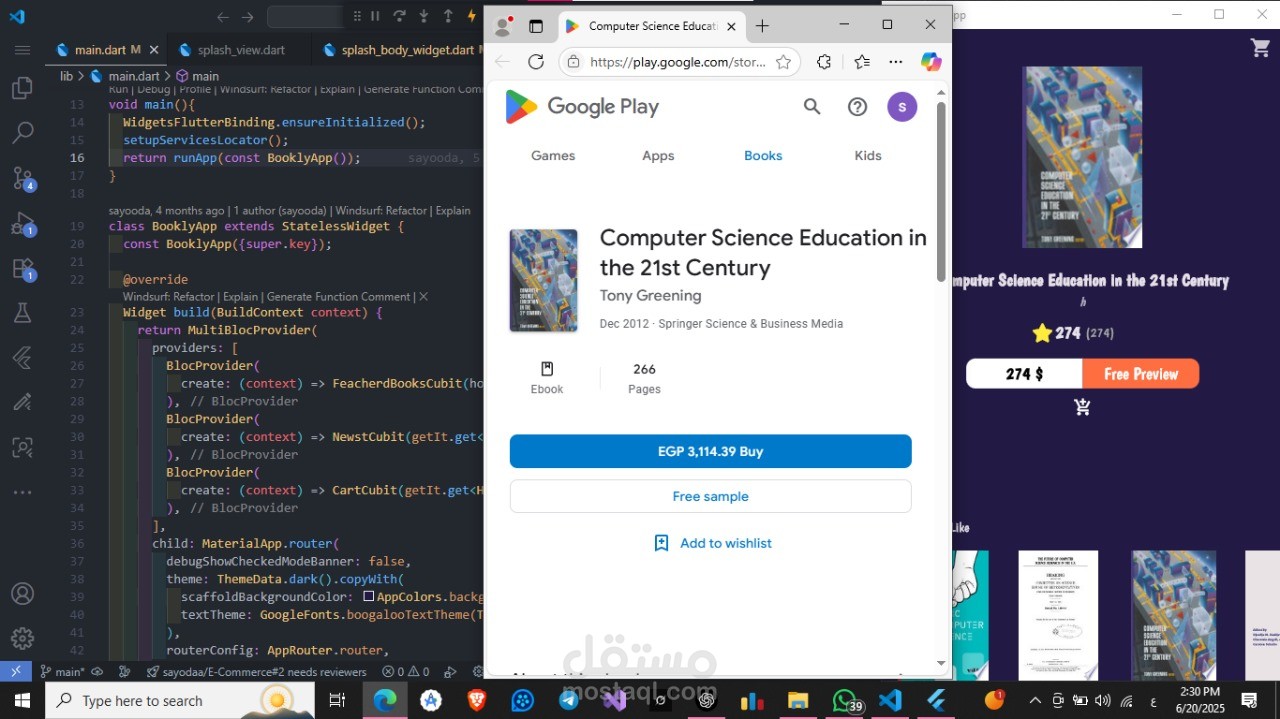Click the Edge profile avatar icon

[x=504, y=26]
